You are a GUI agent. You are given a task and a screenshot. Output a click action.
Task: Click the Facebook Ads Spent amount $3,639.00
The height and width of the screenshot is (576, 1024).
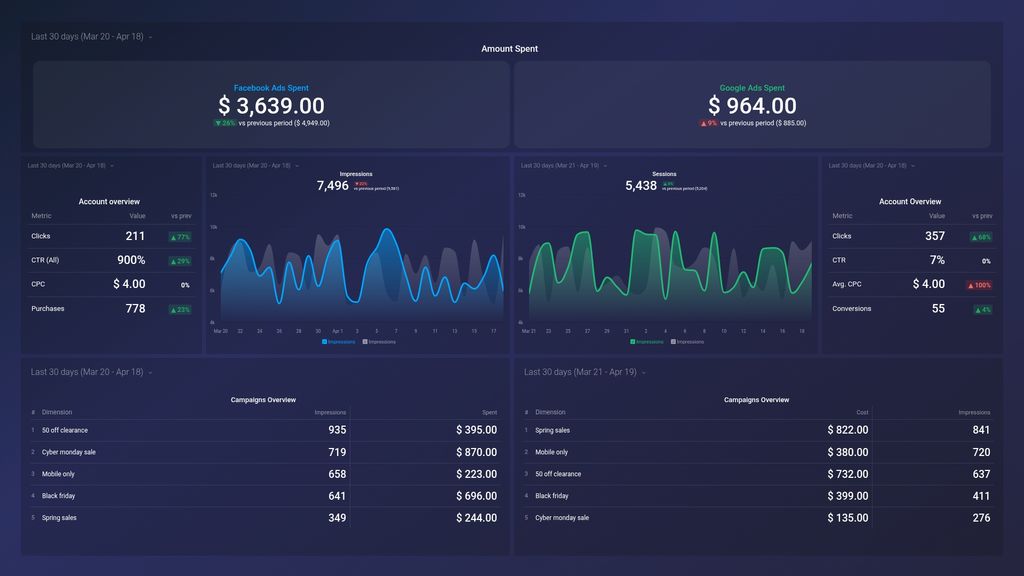point(269,104)
